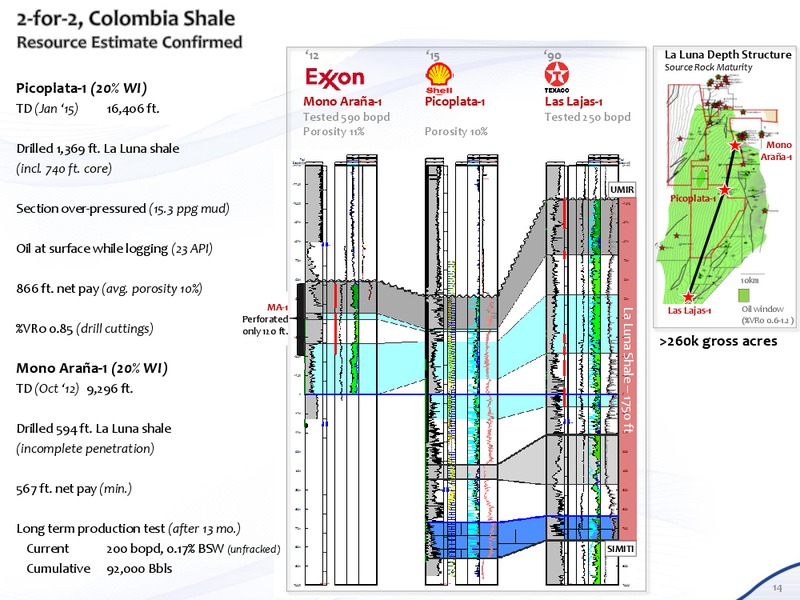Screen dimensions: 800x600
Task: Click '%VRo 0.85 (drill cuttings)' line
Action: coord(85,329)
